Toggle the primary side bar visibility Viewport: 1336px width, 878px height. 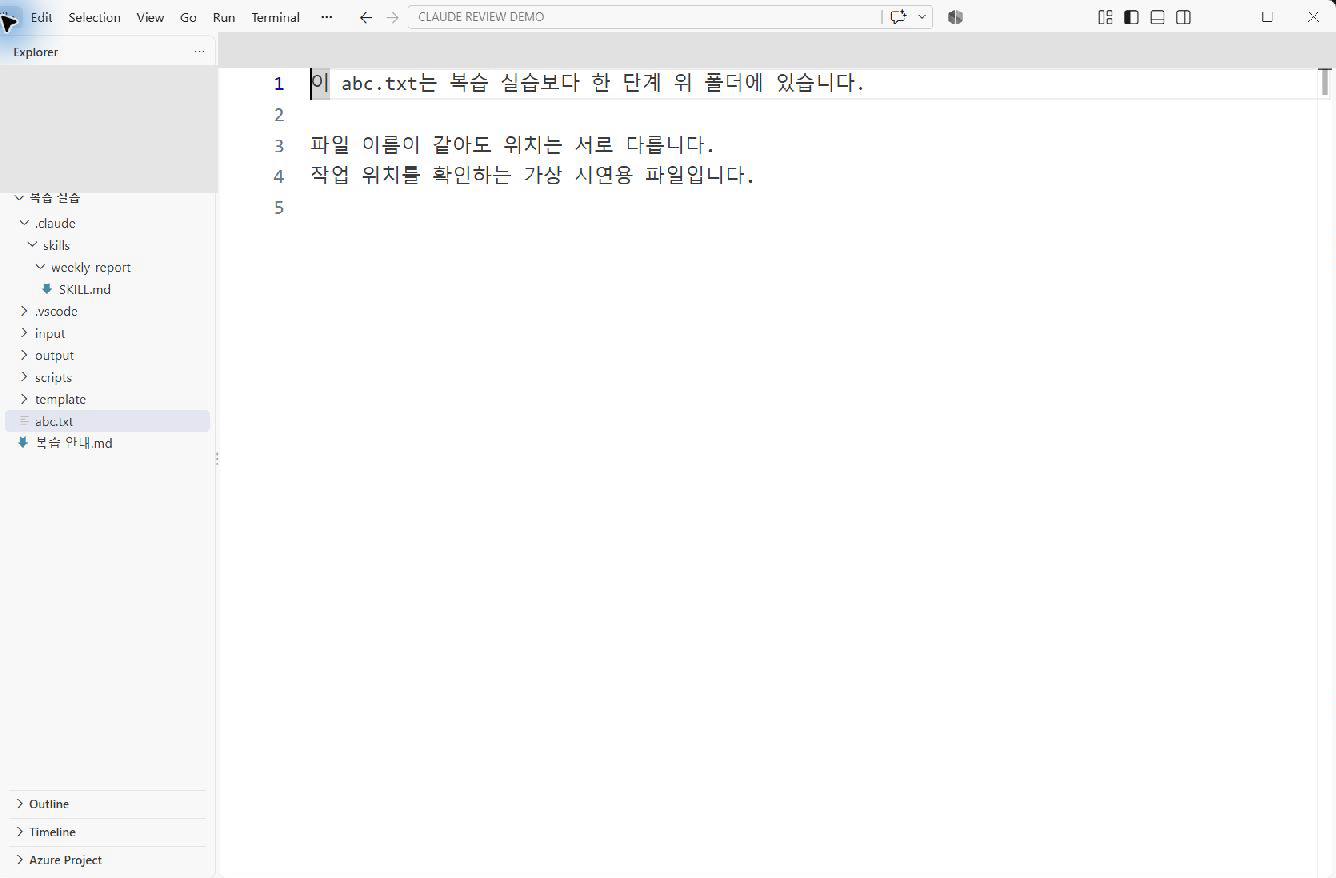(x=1131, y=17)
